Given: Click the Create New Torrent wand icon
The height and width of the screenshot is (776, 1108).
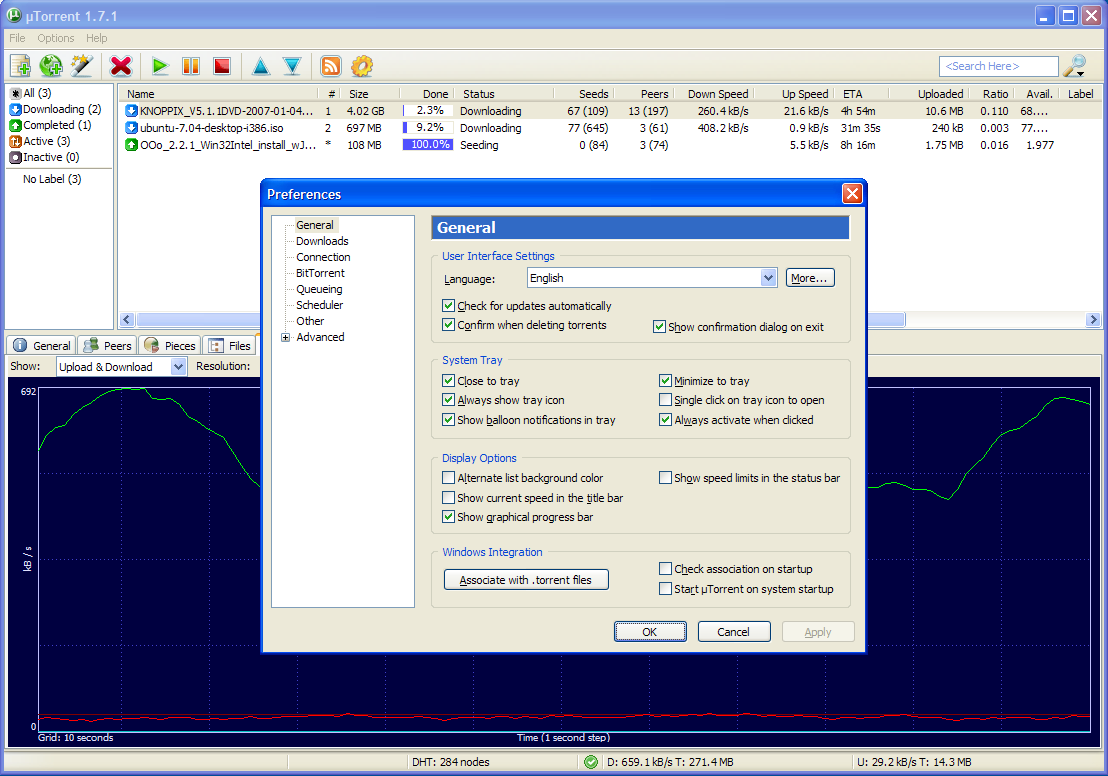Looking at the screenshot, I should [82, 66].
